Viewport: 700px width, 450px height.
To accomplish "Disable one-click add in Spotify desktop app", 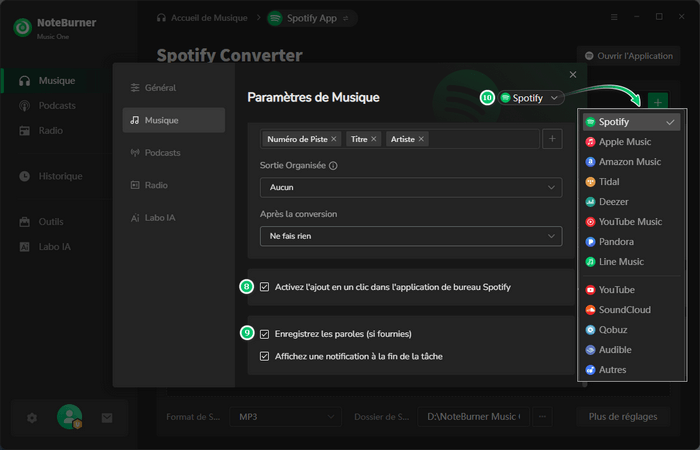I will [x=265, y=287].
